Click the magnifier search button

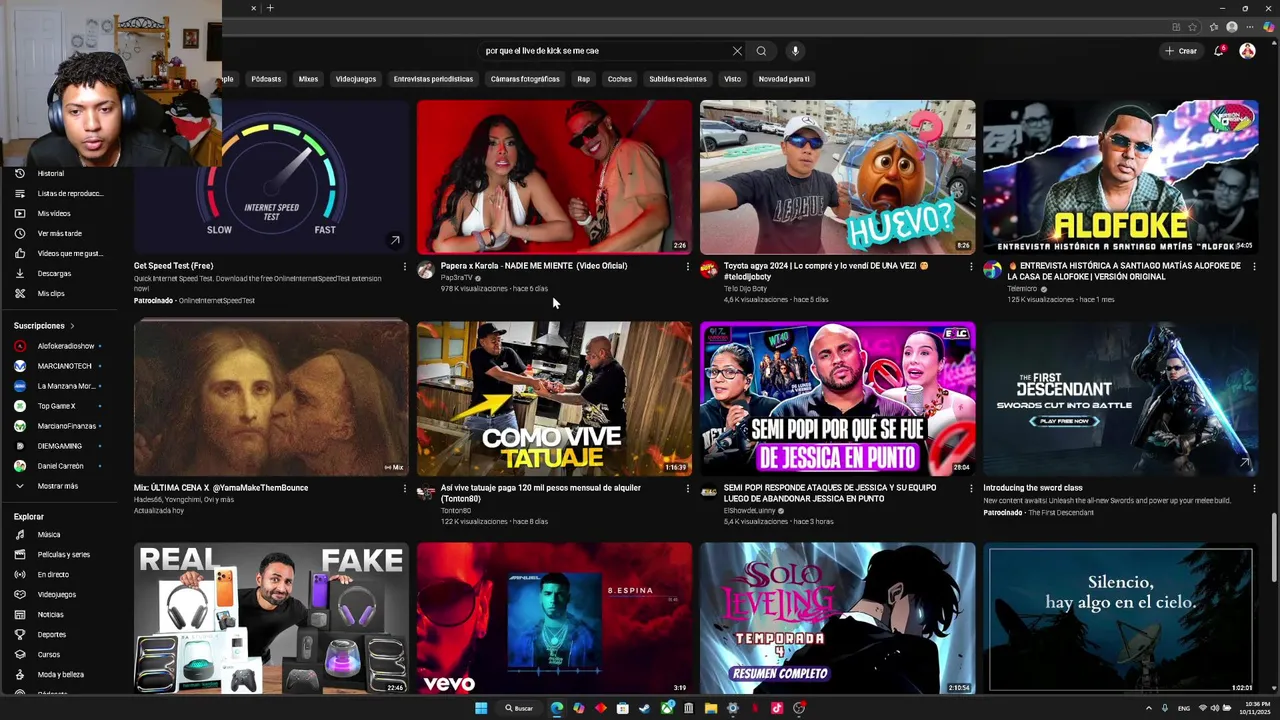[x=761, y=51]
